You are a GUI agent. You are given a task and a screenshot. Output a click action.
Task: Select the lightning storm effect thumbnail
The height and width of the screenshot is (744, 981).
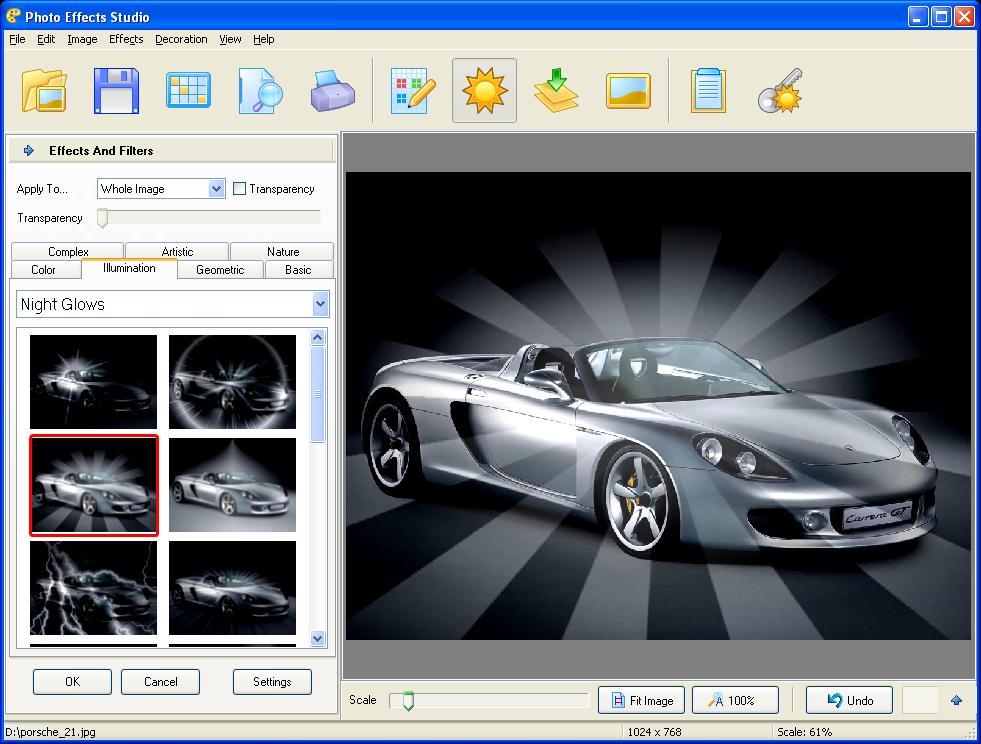[x=93, y=588]
